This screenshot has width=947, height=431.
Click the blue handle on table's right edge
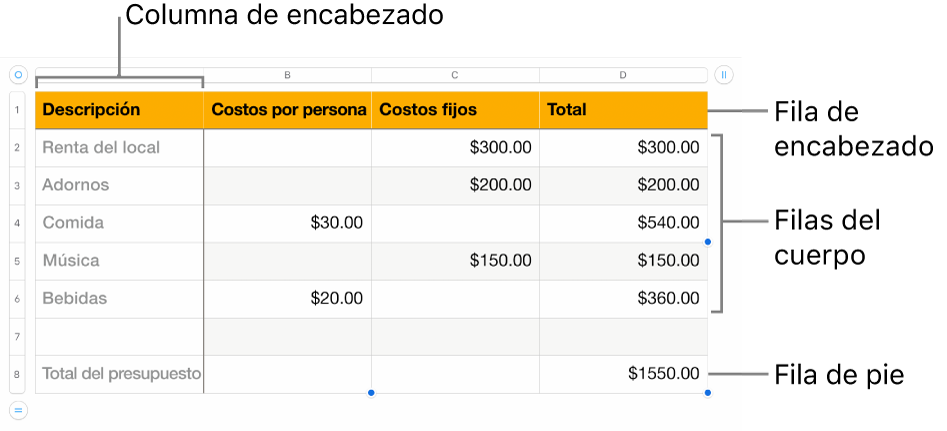coord(708,242)
